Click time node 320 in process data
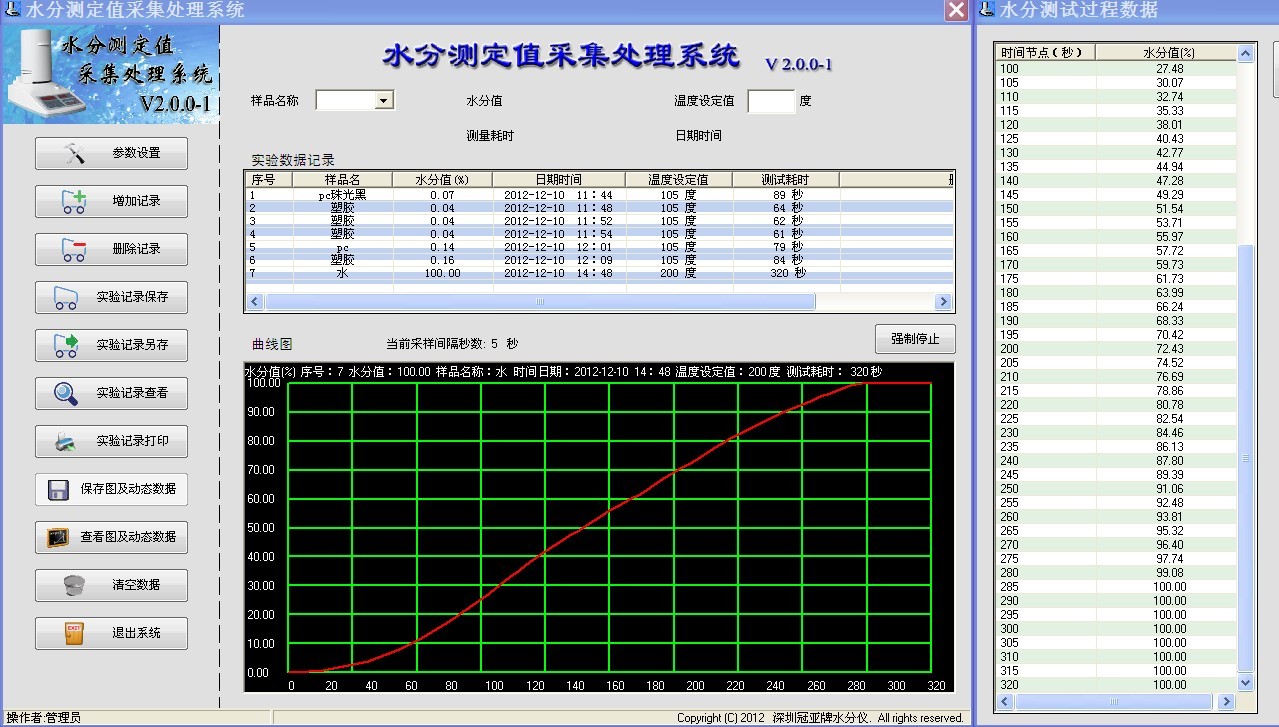 [x=1010, y=685]
